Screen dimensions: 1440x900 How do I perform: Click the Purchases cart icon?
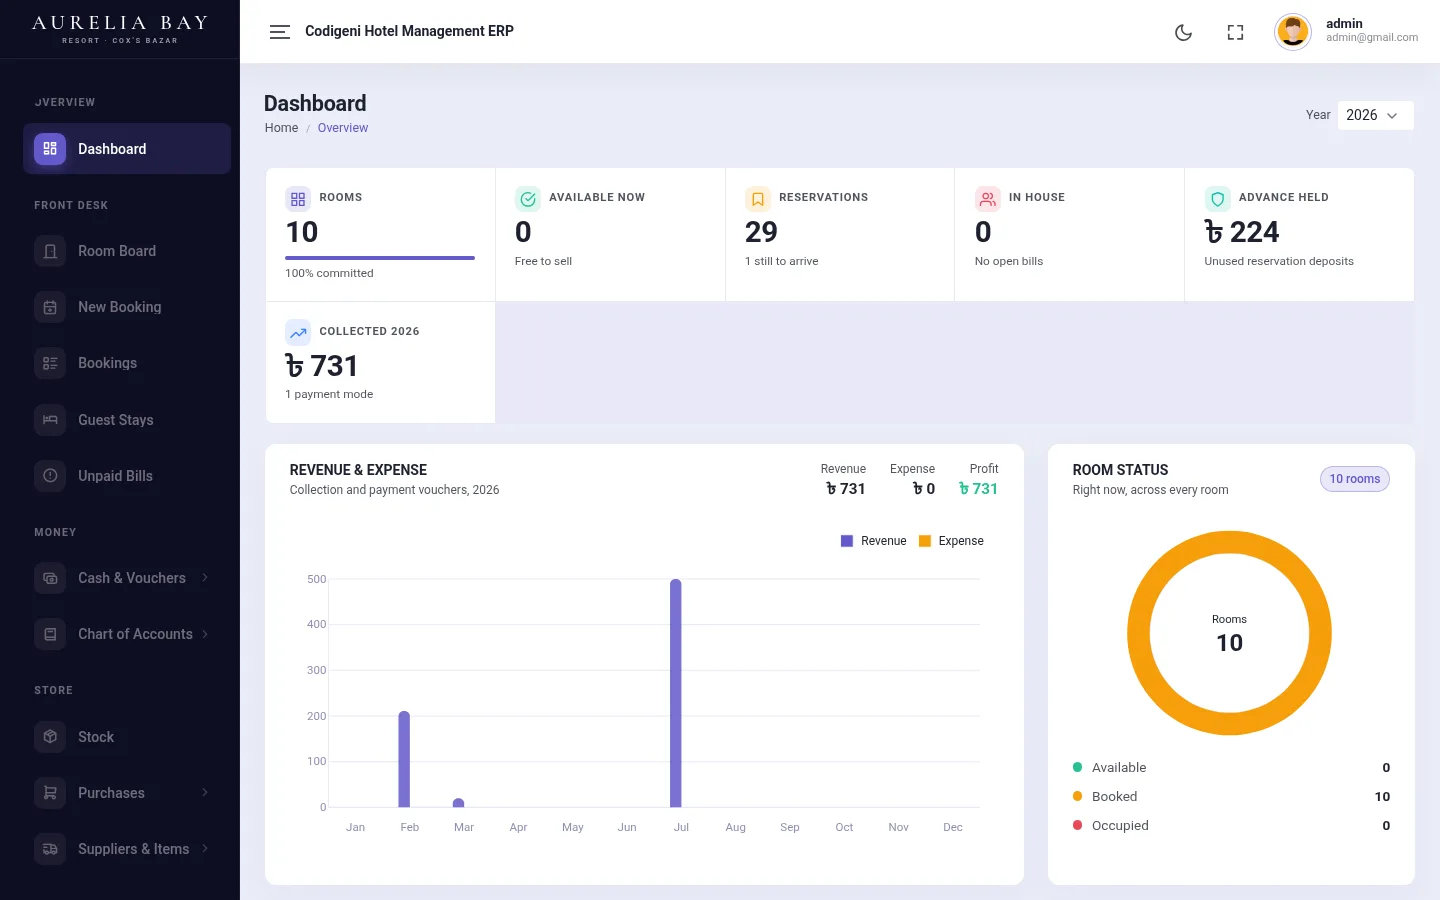(x=50, y=793)
